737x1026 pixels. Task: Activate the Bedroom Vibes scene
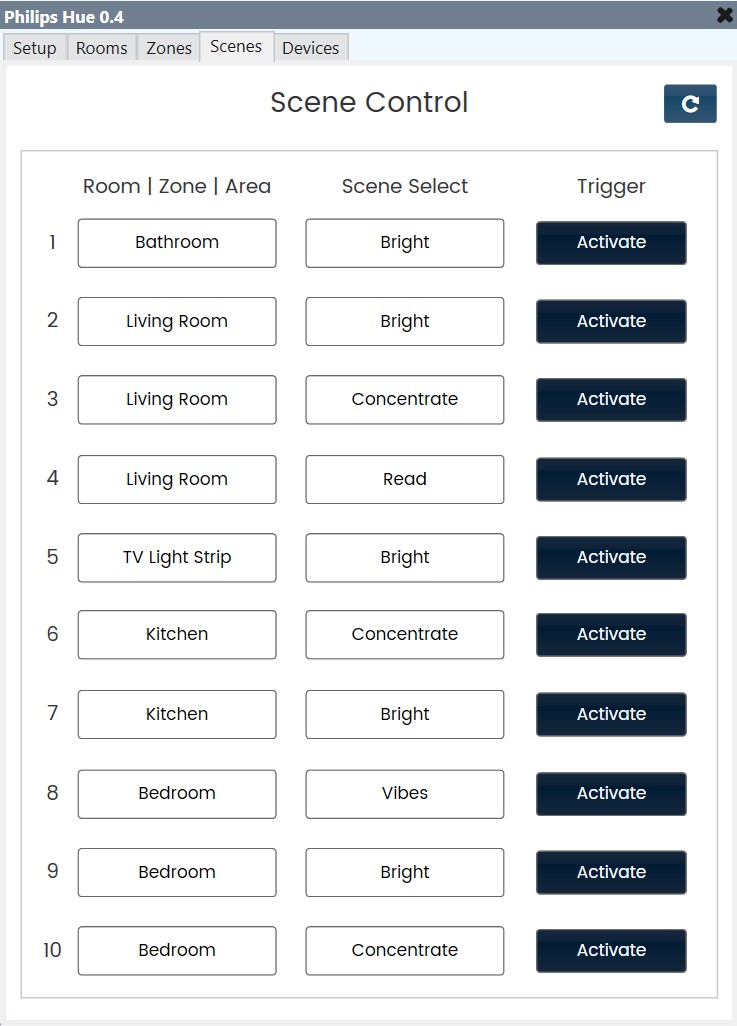pos(610,793)
